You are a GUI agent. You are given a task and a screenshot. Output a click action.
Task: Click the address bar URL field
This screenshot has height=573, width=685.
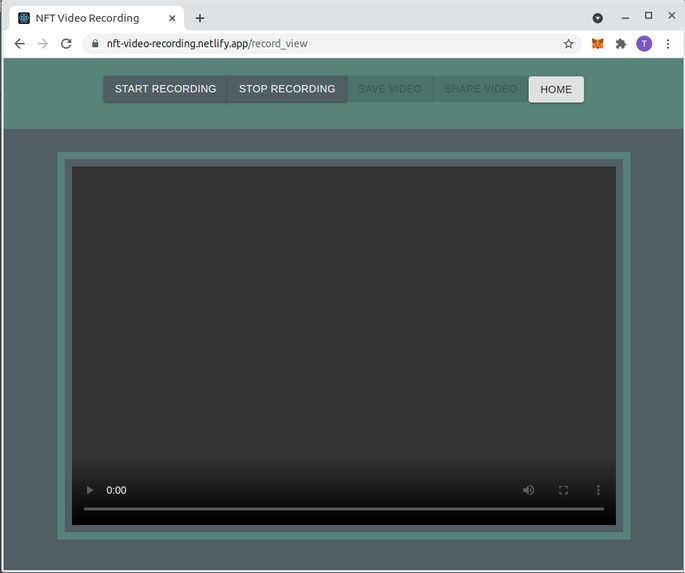(x=332, y=44)
